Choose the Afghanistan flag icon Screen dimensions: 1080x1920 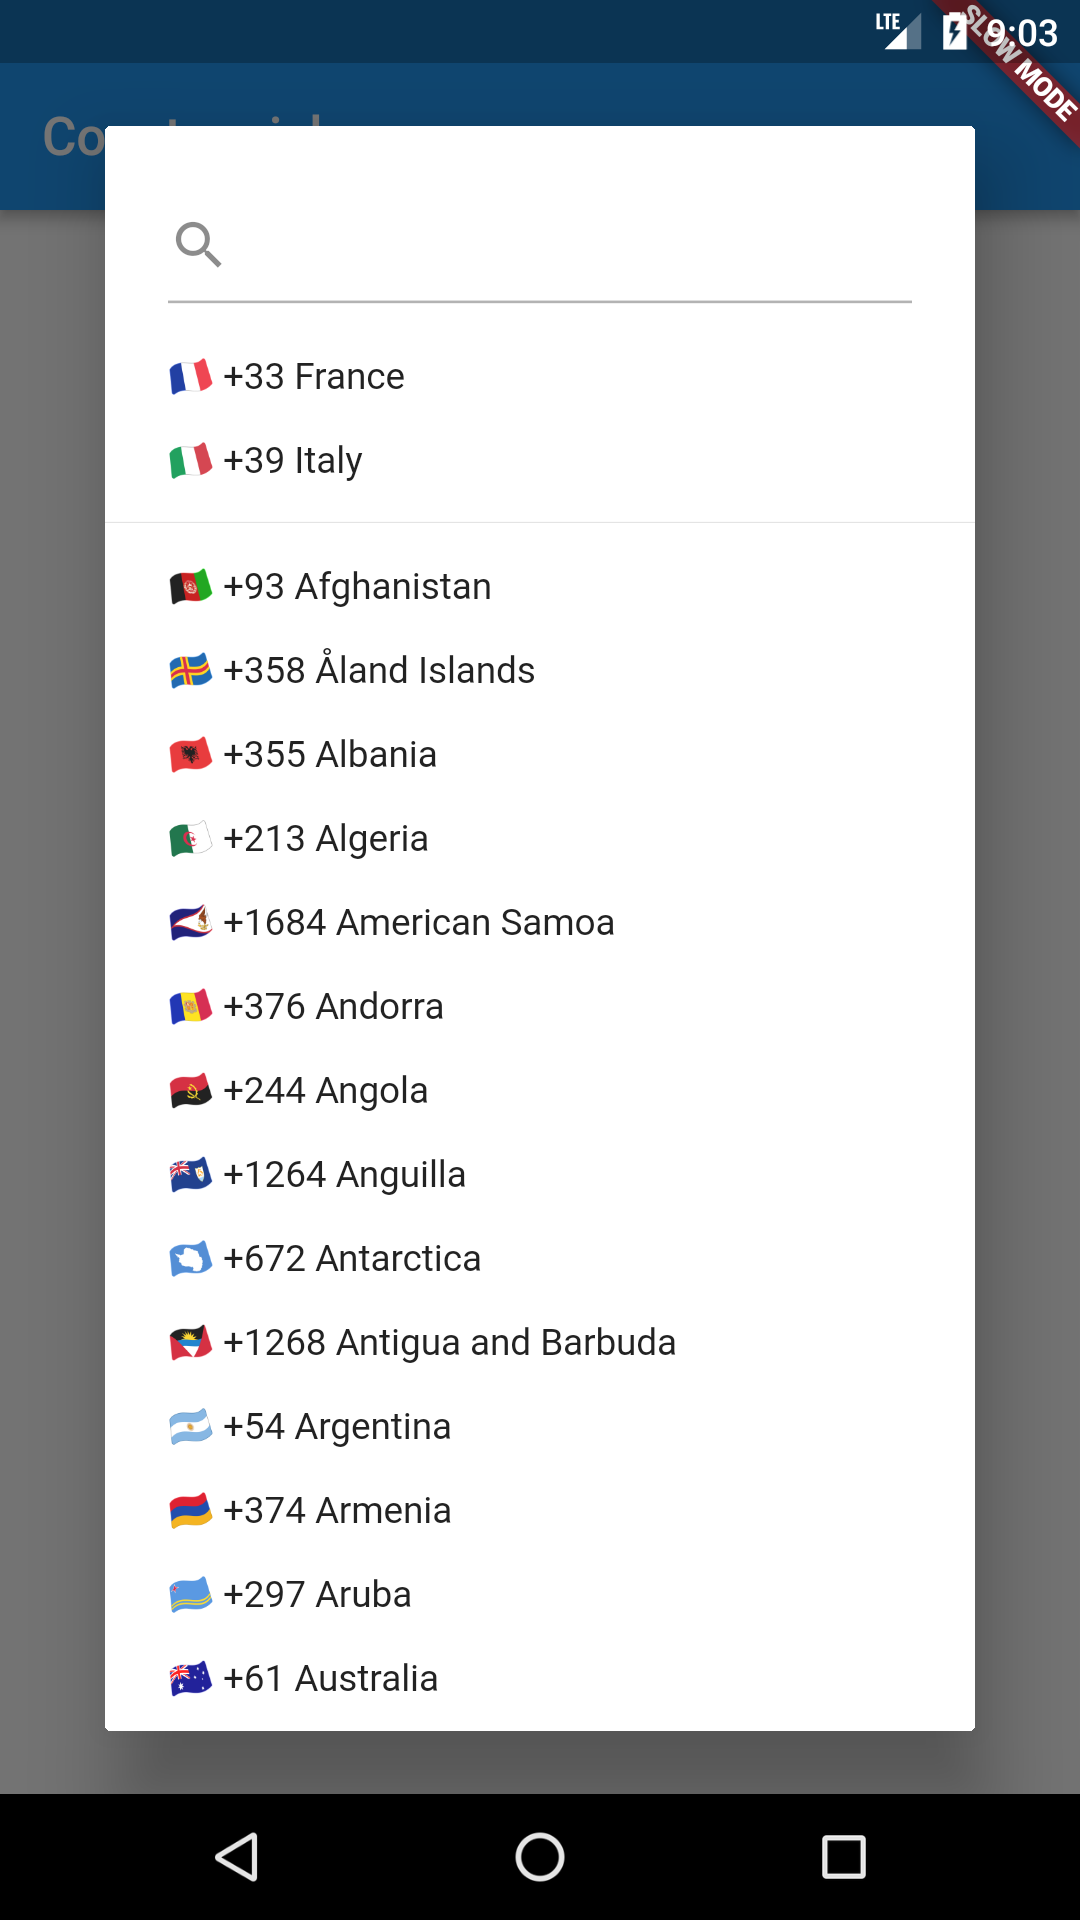tap(190, 587)
